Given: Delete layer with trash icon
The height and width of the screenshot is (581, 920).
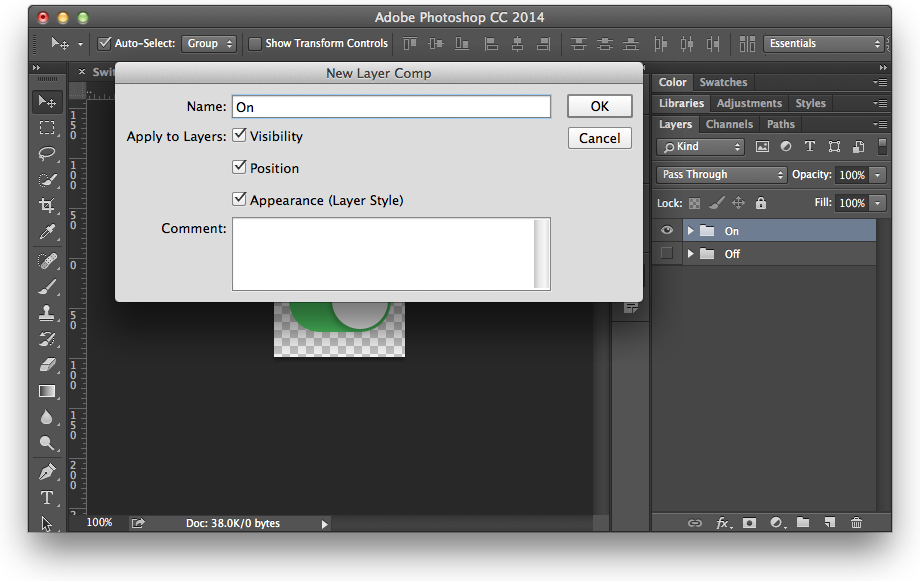Looking at the screenshot, I should point(856,522).
